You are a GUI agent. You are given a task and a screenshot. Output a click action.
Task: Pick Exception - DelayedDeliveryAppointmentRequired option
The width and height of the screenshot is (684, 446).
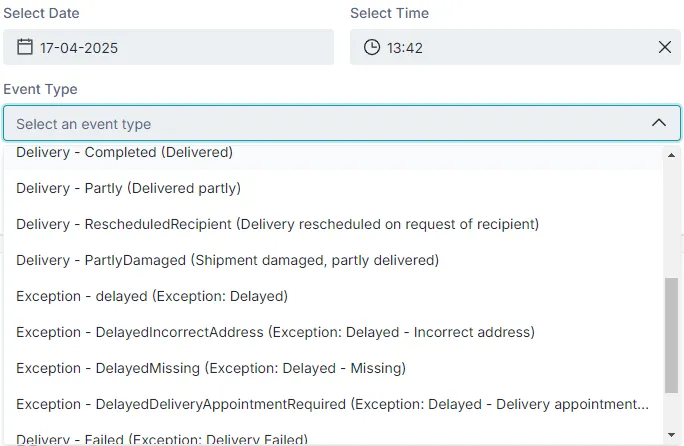coord(332,404)
